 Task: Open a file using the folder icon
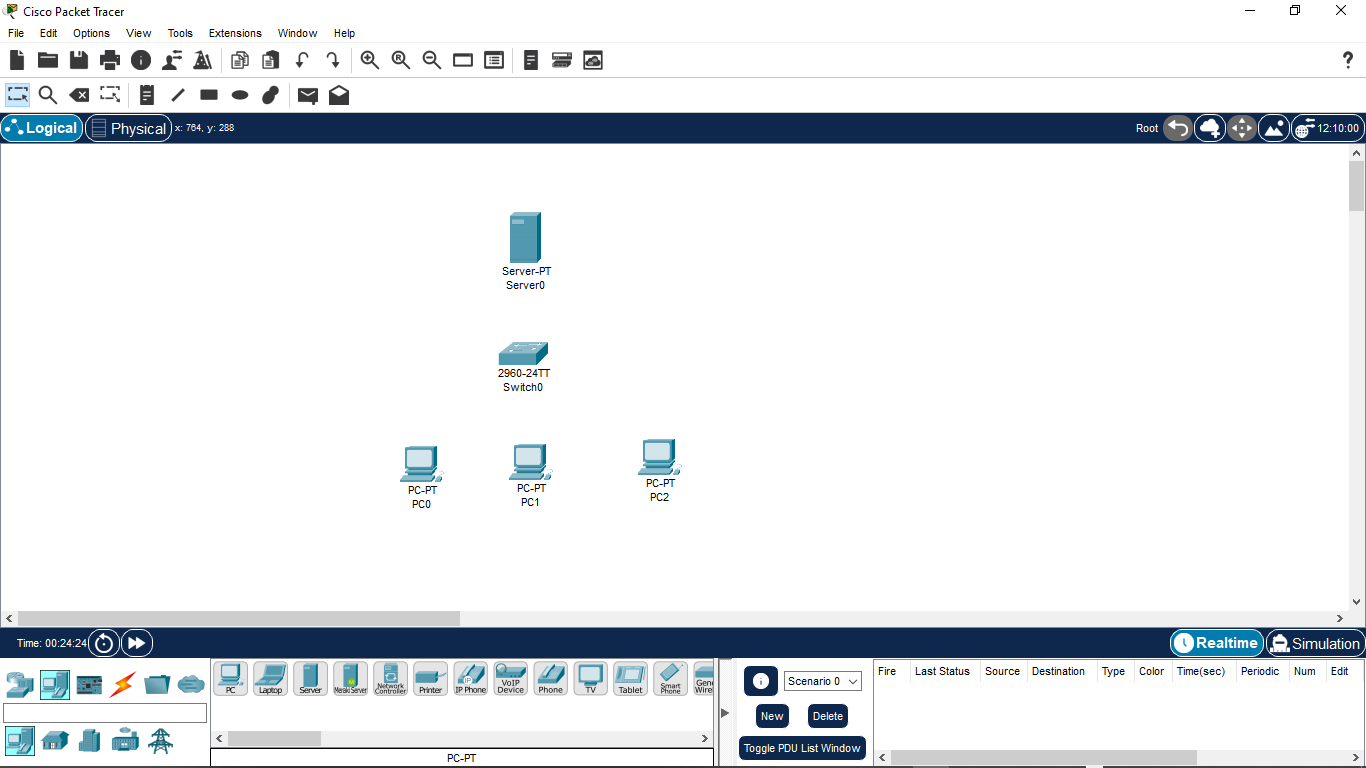point(48,60)
